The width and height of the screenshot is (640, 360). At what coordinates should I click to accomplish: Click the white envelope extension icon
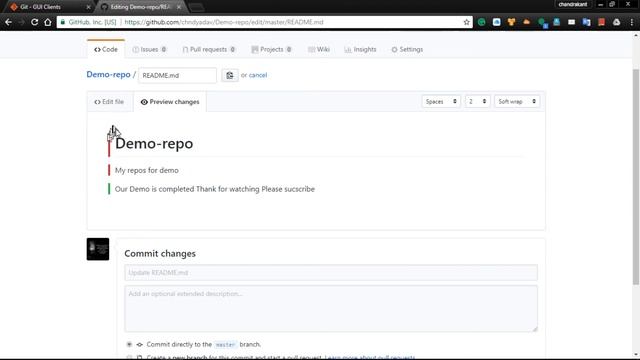click(571, 22)
